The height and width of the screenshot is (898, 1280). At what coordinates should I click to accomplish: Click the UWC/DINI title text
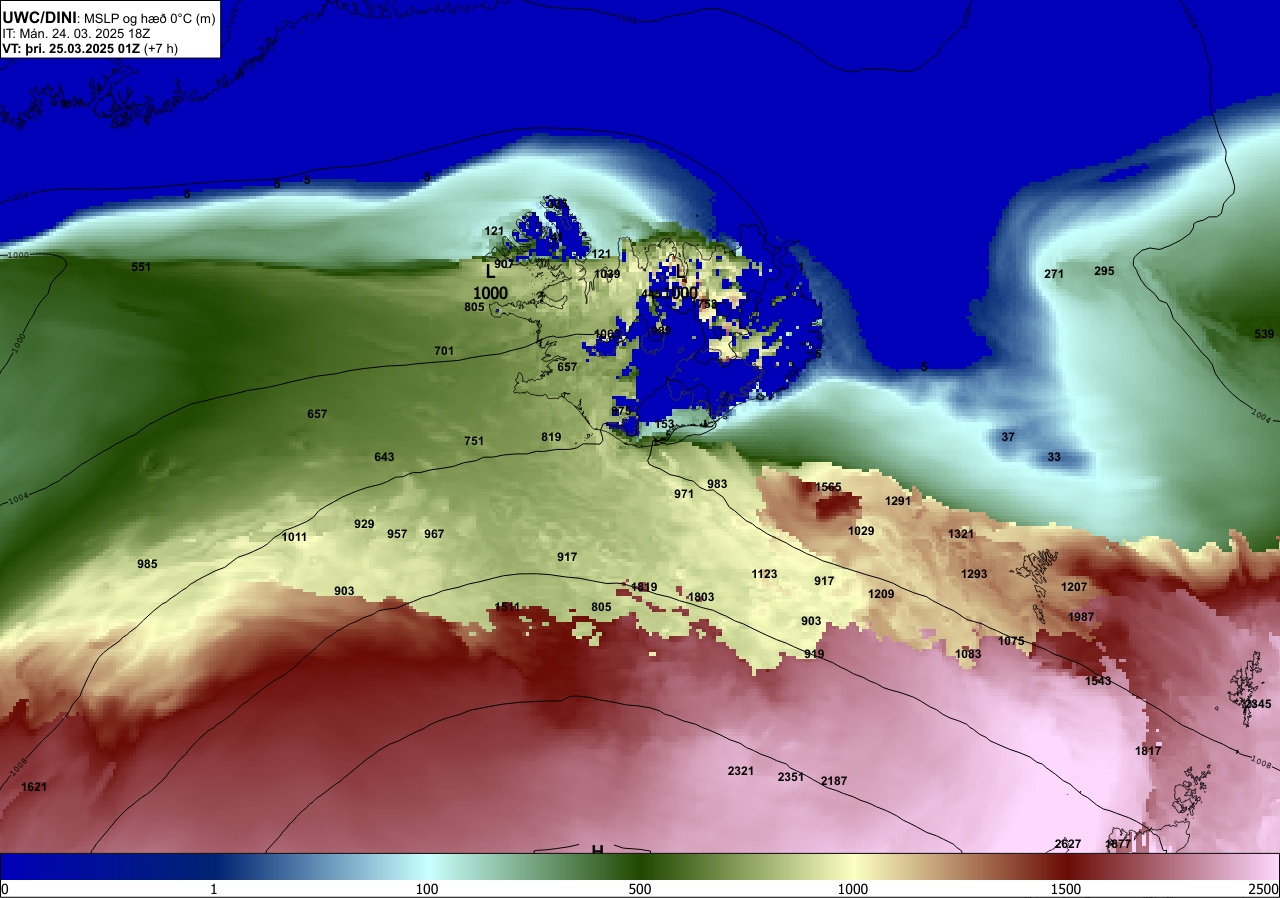(39, 16)
